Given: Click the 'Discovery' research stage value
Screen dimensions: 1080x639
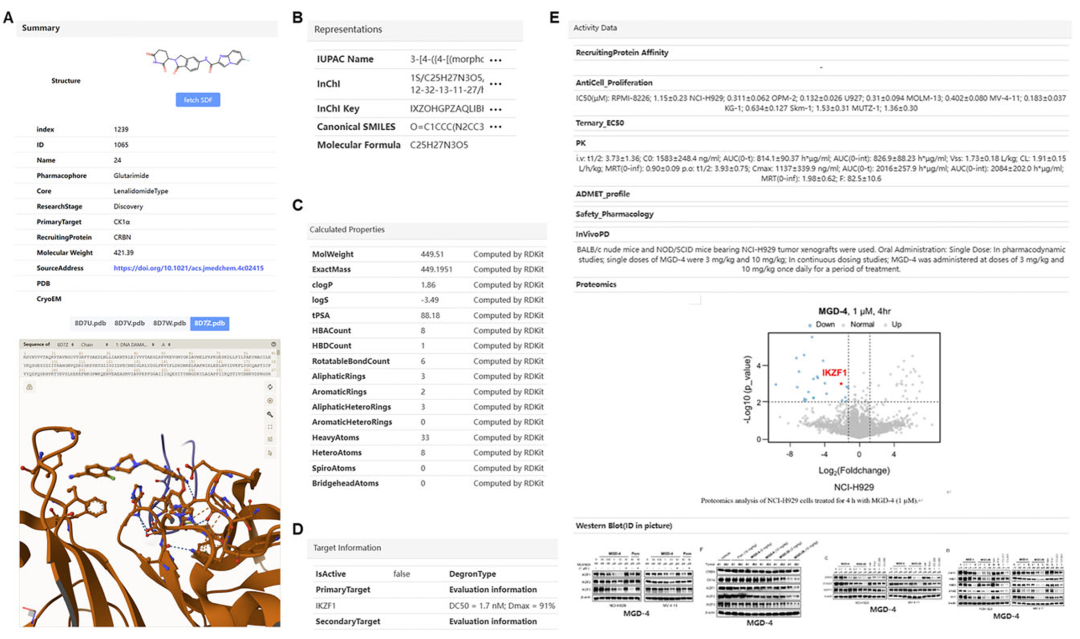Looking at the screenshot, I should [x=128, y=206].
